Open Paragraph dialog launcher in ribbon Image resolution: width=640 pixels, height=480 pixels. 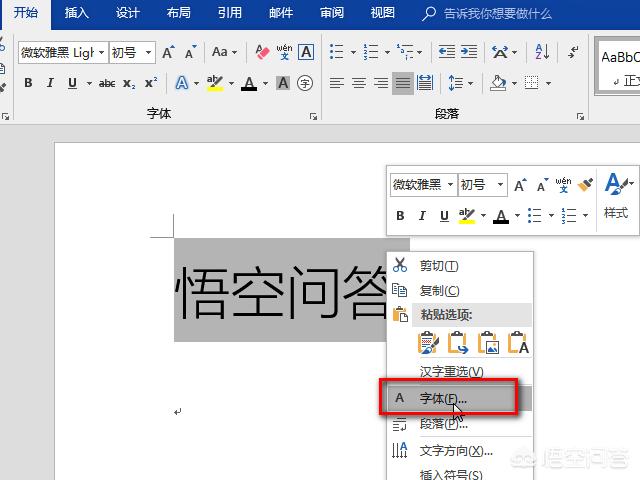coord(580,117)
